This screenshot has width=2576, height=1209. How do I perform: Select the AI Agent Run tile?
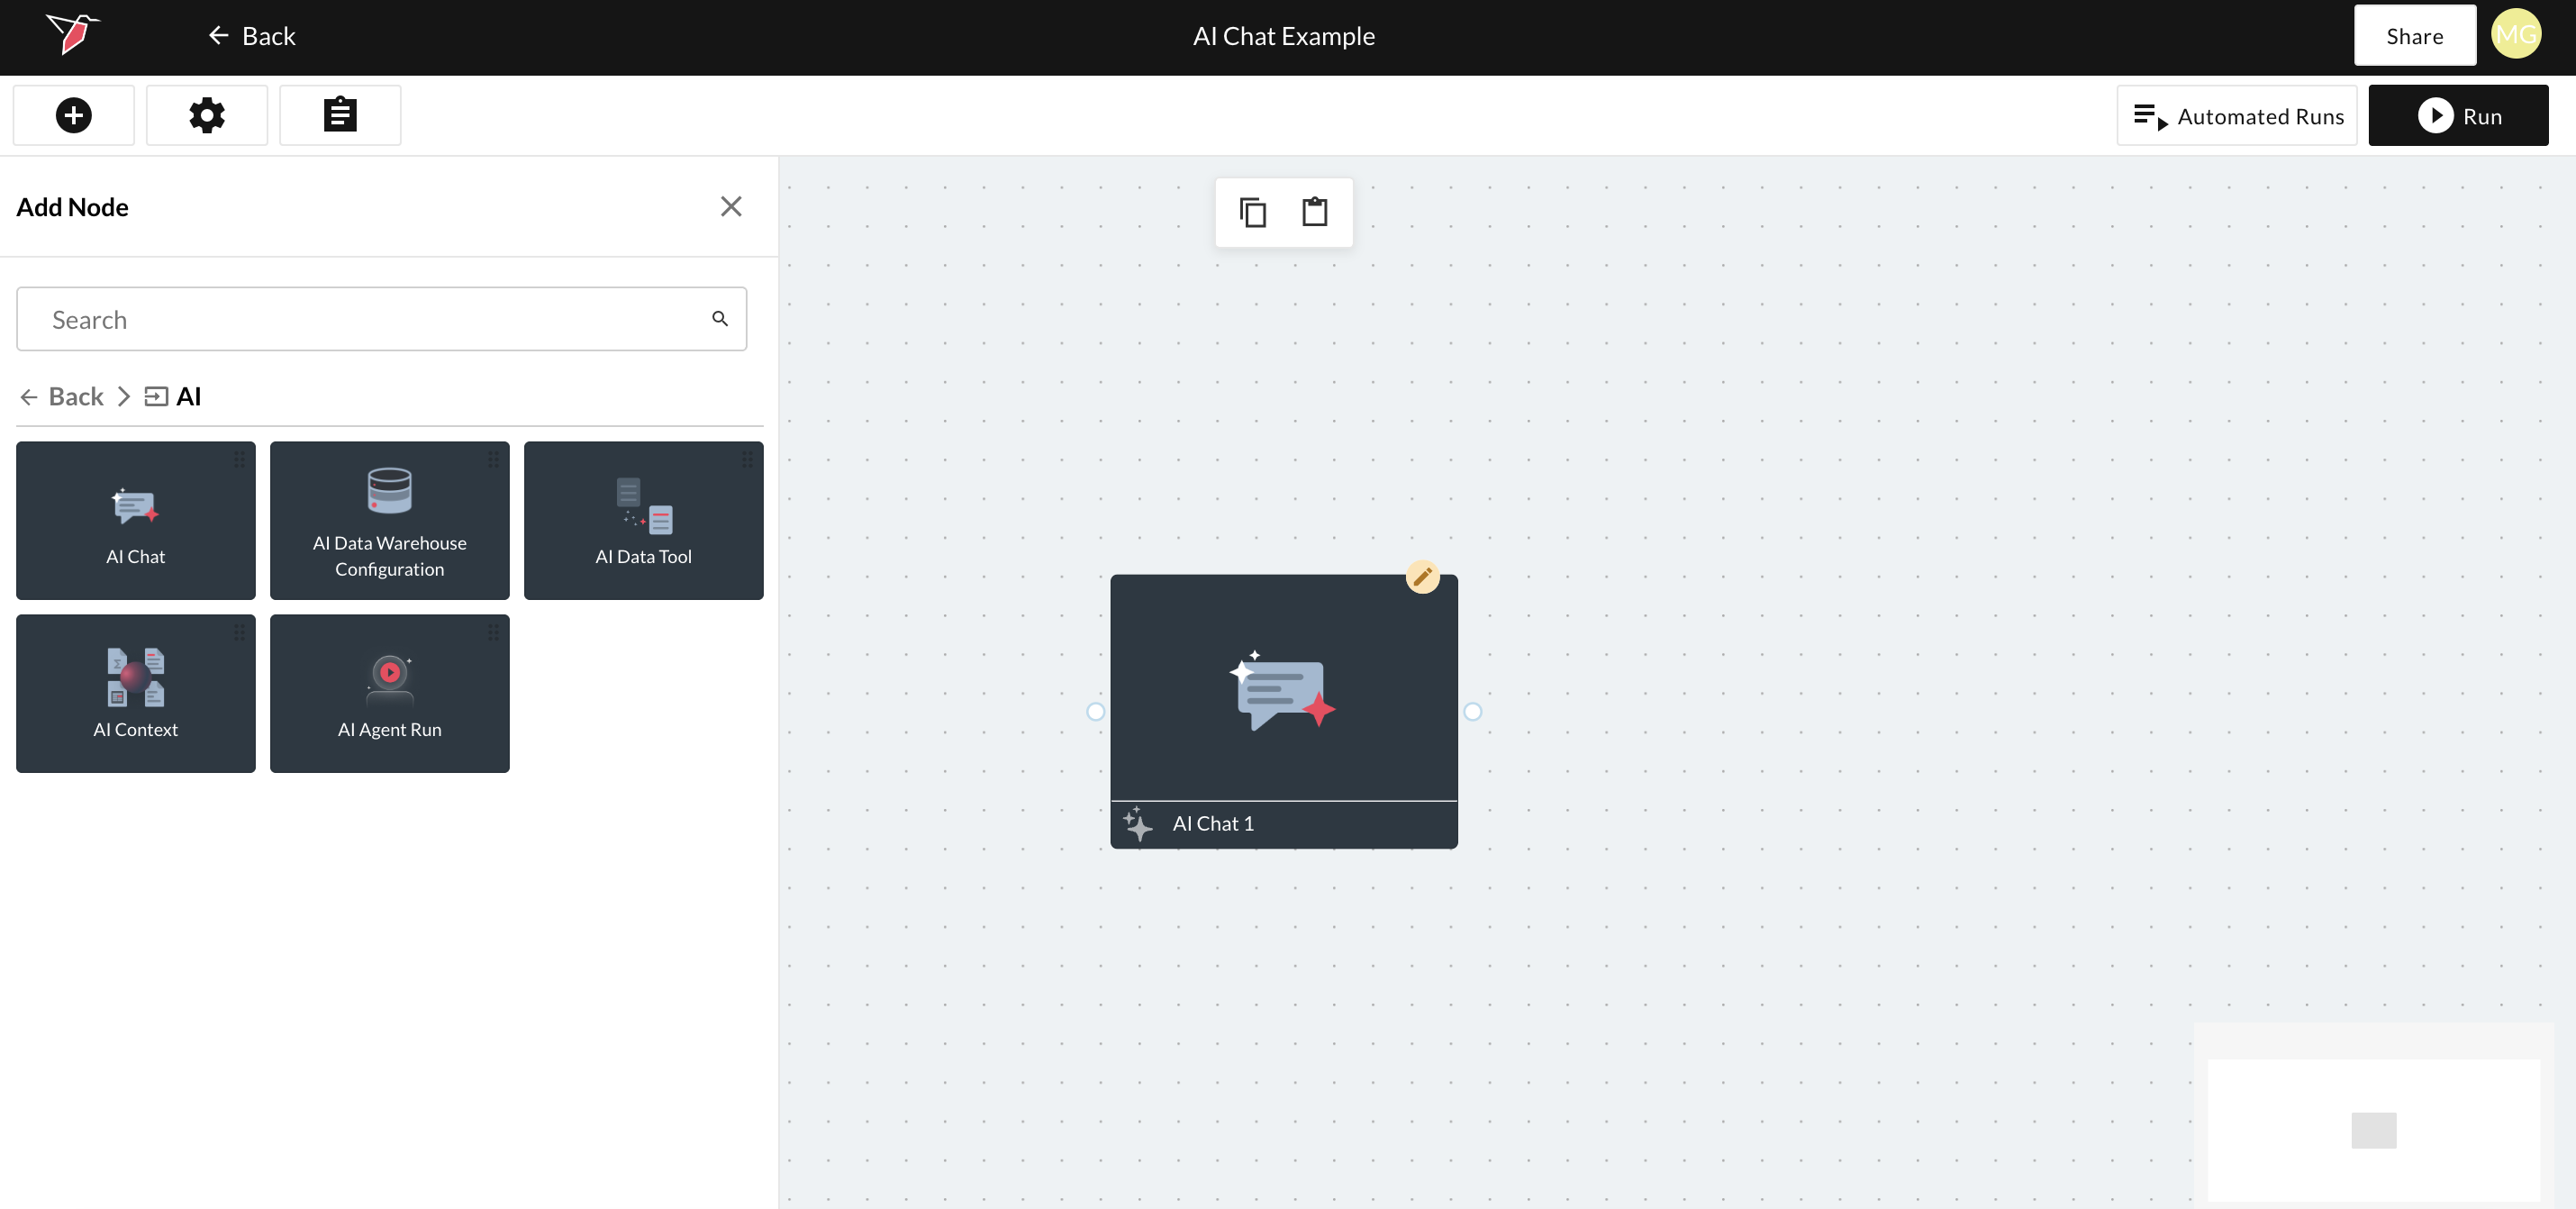click(390, 693)
